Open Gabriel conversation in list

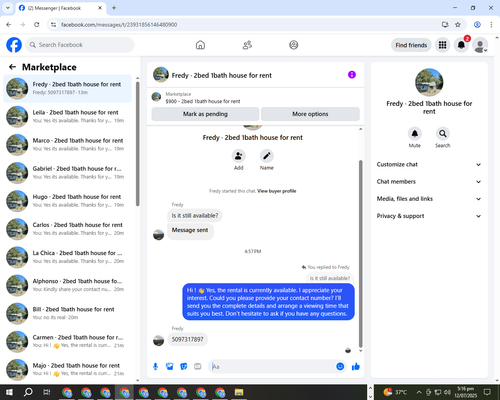pos(67,173)
